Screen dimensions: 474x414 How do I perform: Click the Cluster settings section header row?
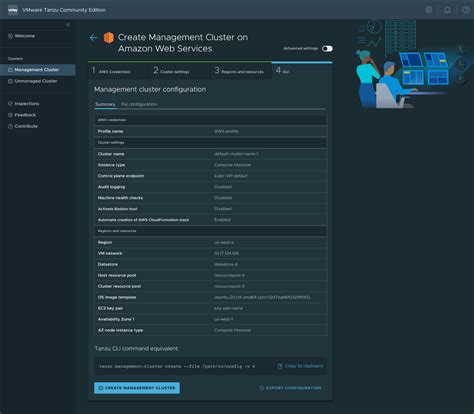coord(211,143)
